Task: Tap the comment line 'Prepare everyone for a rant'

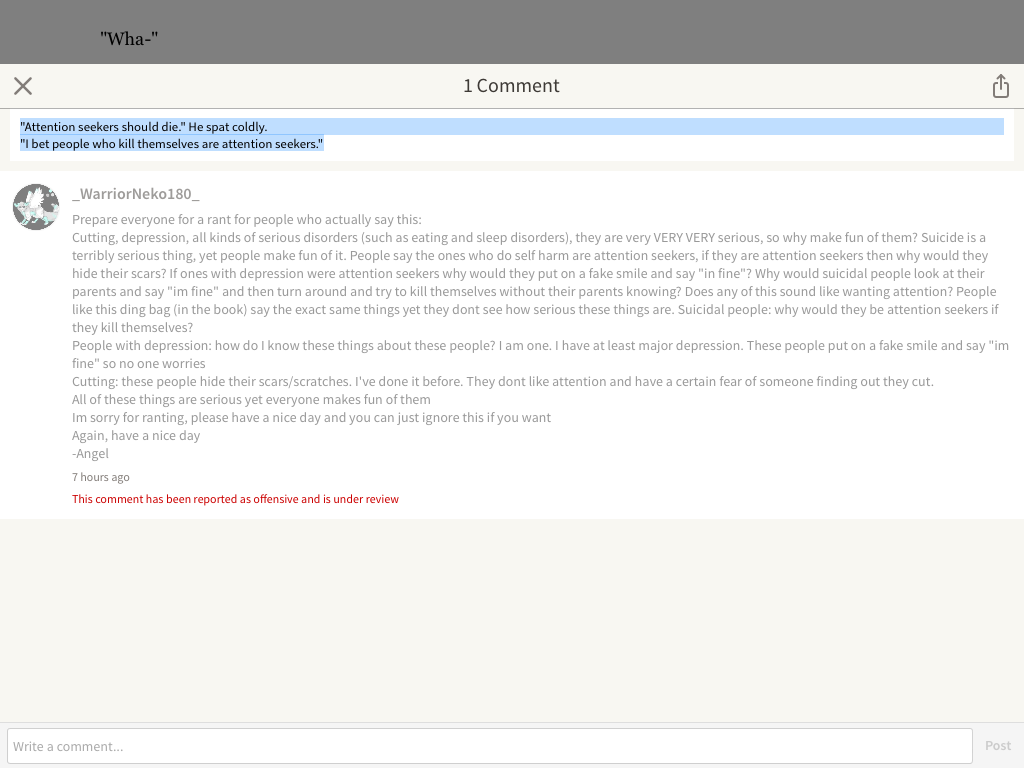Action: point(247,219)
